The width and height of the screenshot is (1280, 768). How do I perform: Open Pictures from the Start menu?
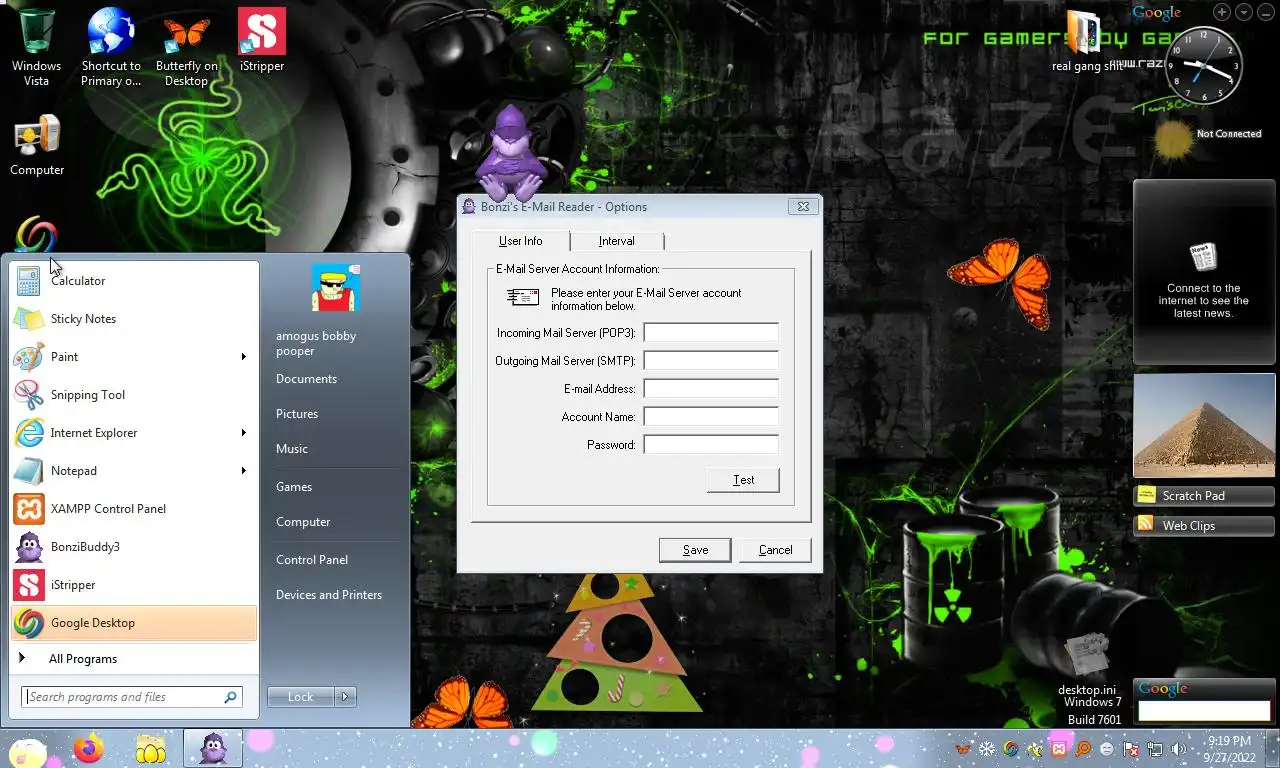(297, 414)
